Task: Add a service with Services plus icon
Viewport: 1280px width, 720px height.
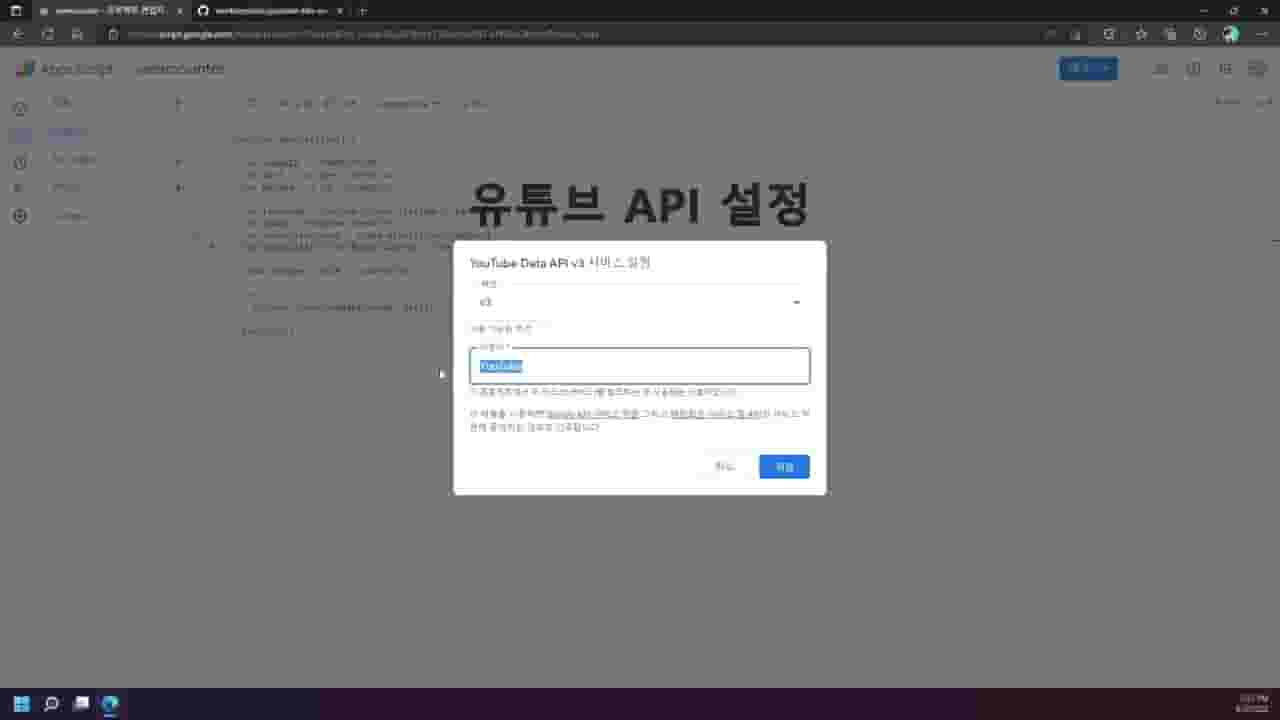Action: point(179,187)
